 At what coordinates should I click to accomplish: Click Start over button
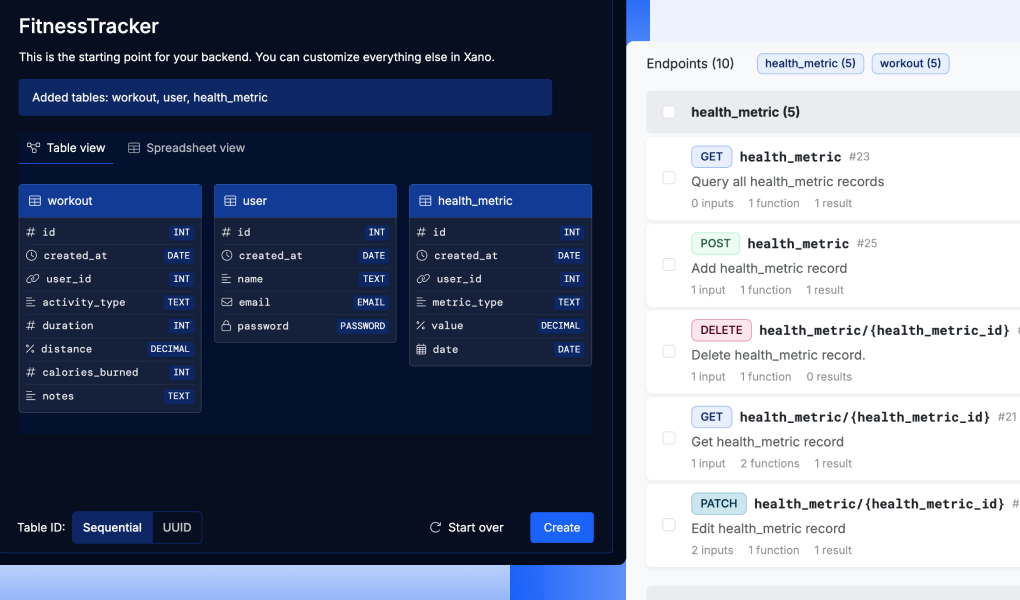pos(466,527)
